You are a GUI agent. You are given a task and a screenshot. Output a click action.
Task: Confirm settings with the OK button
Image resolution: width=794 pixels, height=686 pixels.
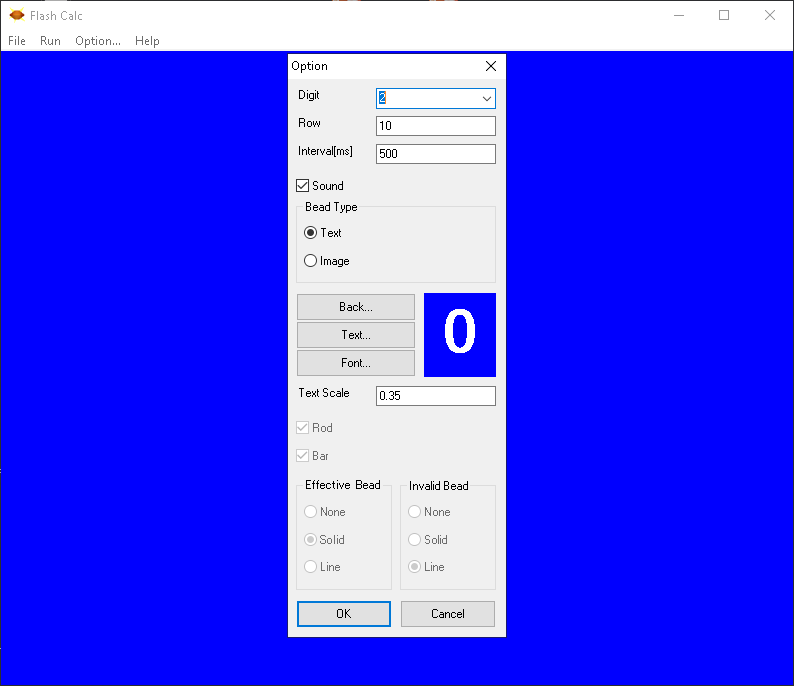pos(344,614)
